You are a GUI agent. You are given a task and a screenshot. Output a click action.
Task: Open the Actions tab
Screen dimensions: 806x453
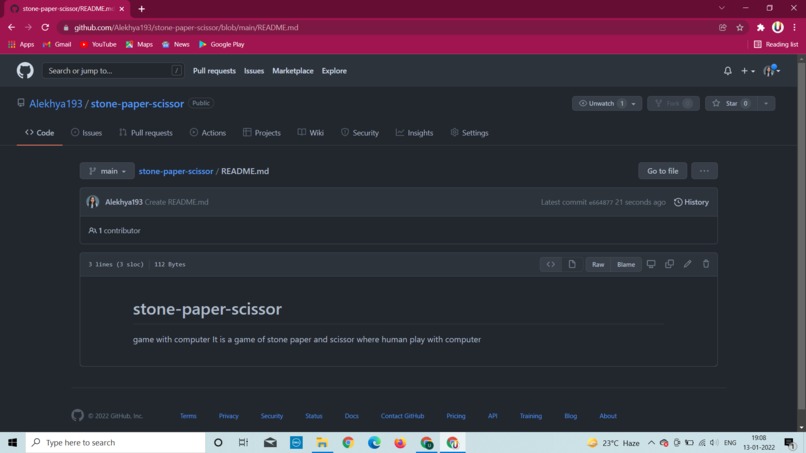click(x=208, y=133)
